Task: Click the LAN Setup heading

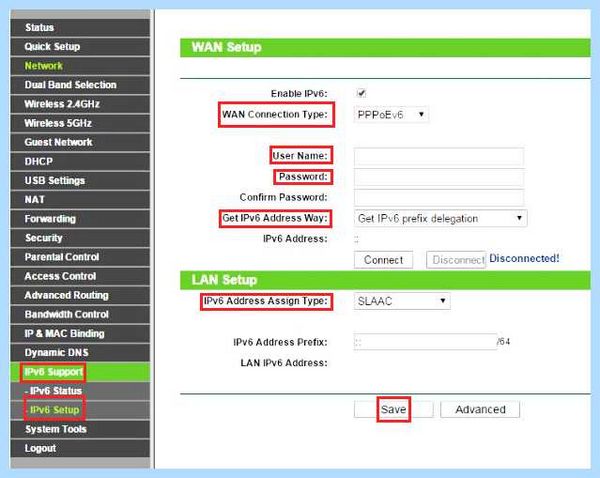Action: pos(224,280)
